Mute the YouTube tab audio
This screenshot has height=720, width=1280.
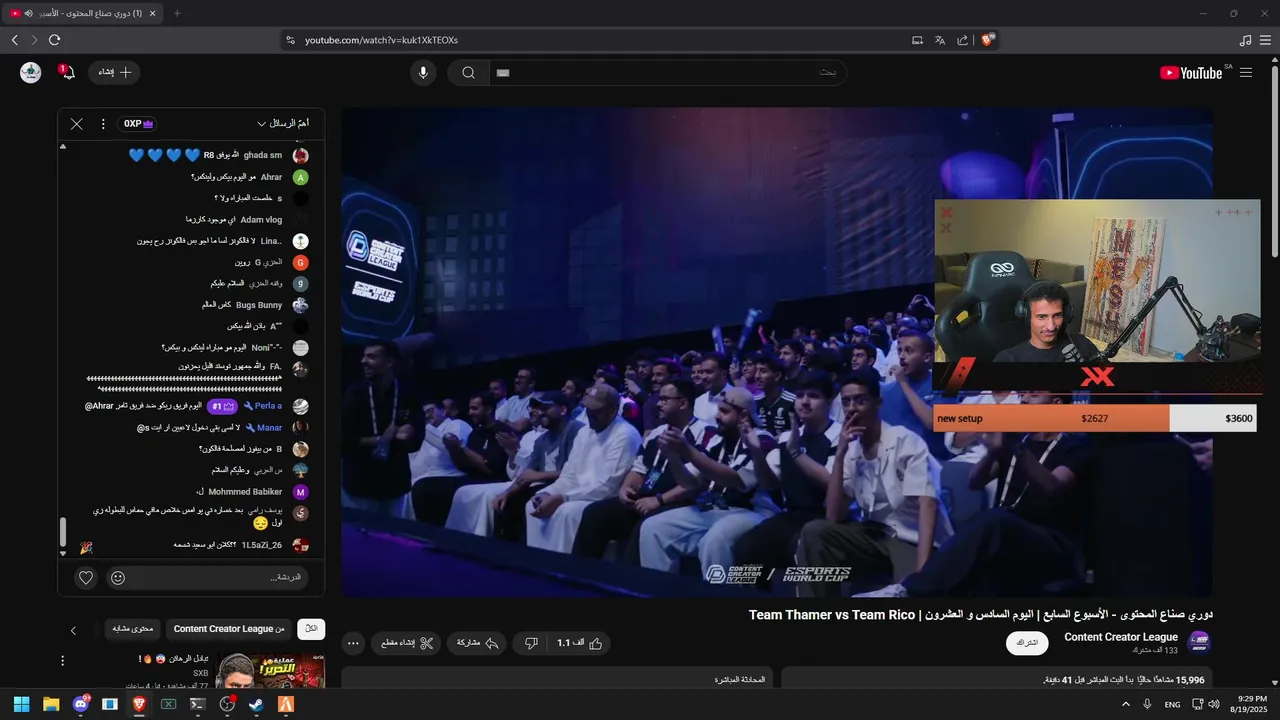(x=28, y=13)
